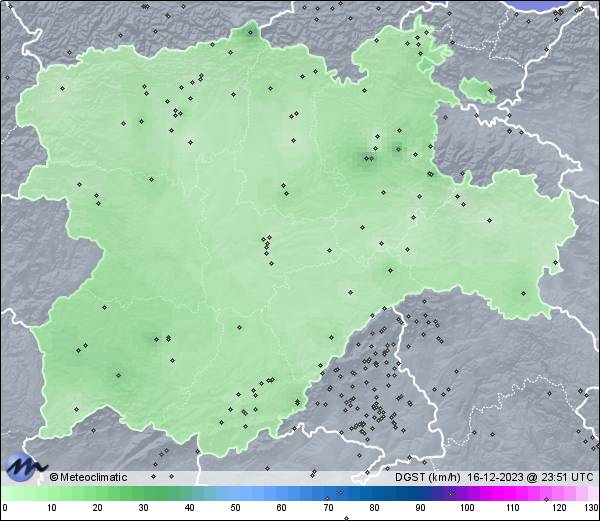The image size is (600, 521).
Task: Click the 130 scale label
Action: 592,508
